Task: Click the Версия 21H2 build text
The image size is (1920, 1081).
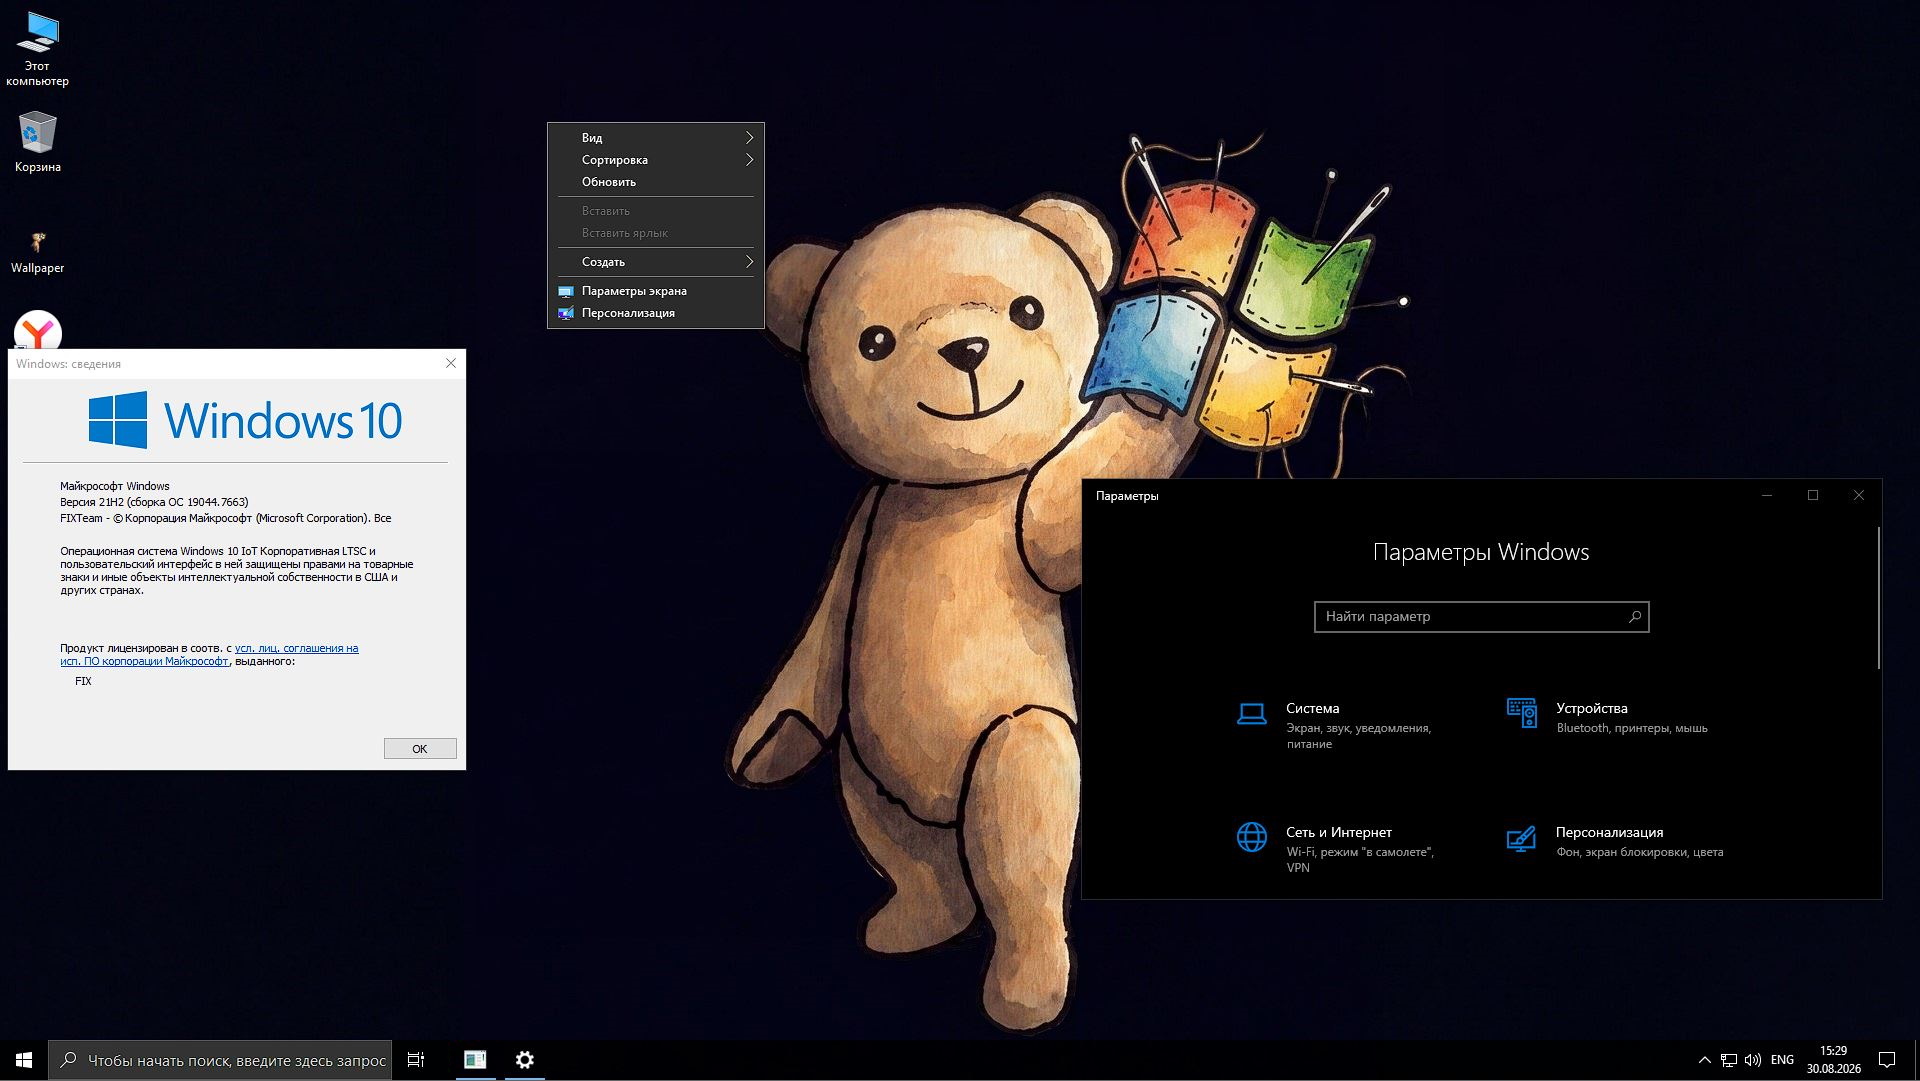Action: (154, 502)
